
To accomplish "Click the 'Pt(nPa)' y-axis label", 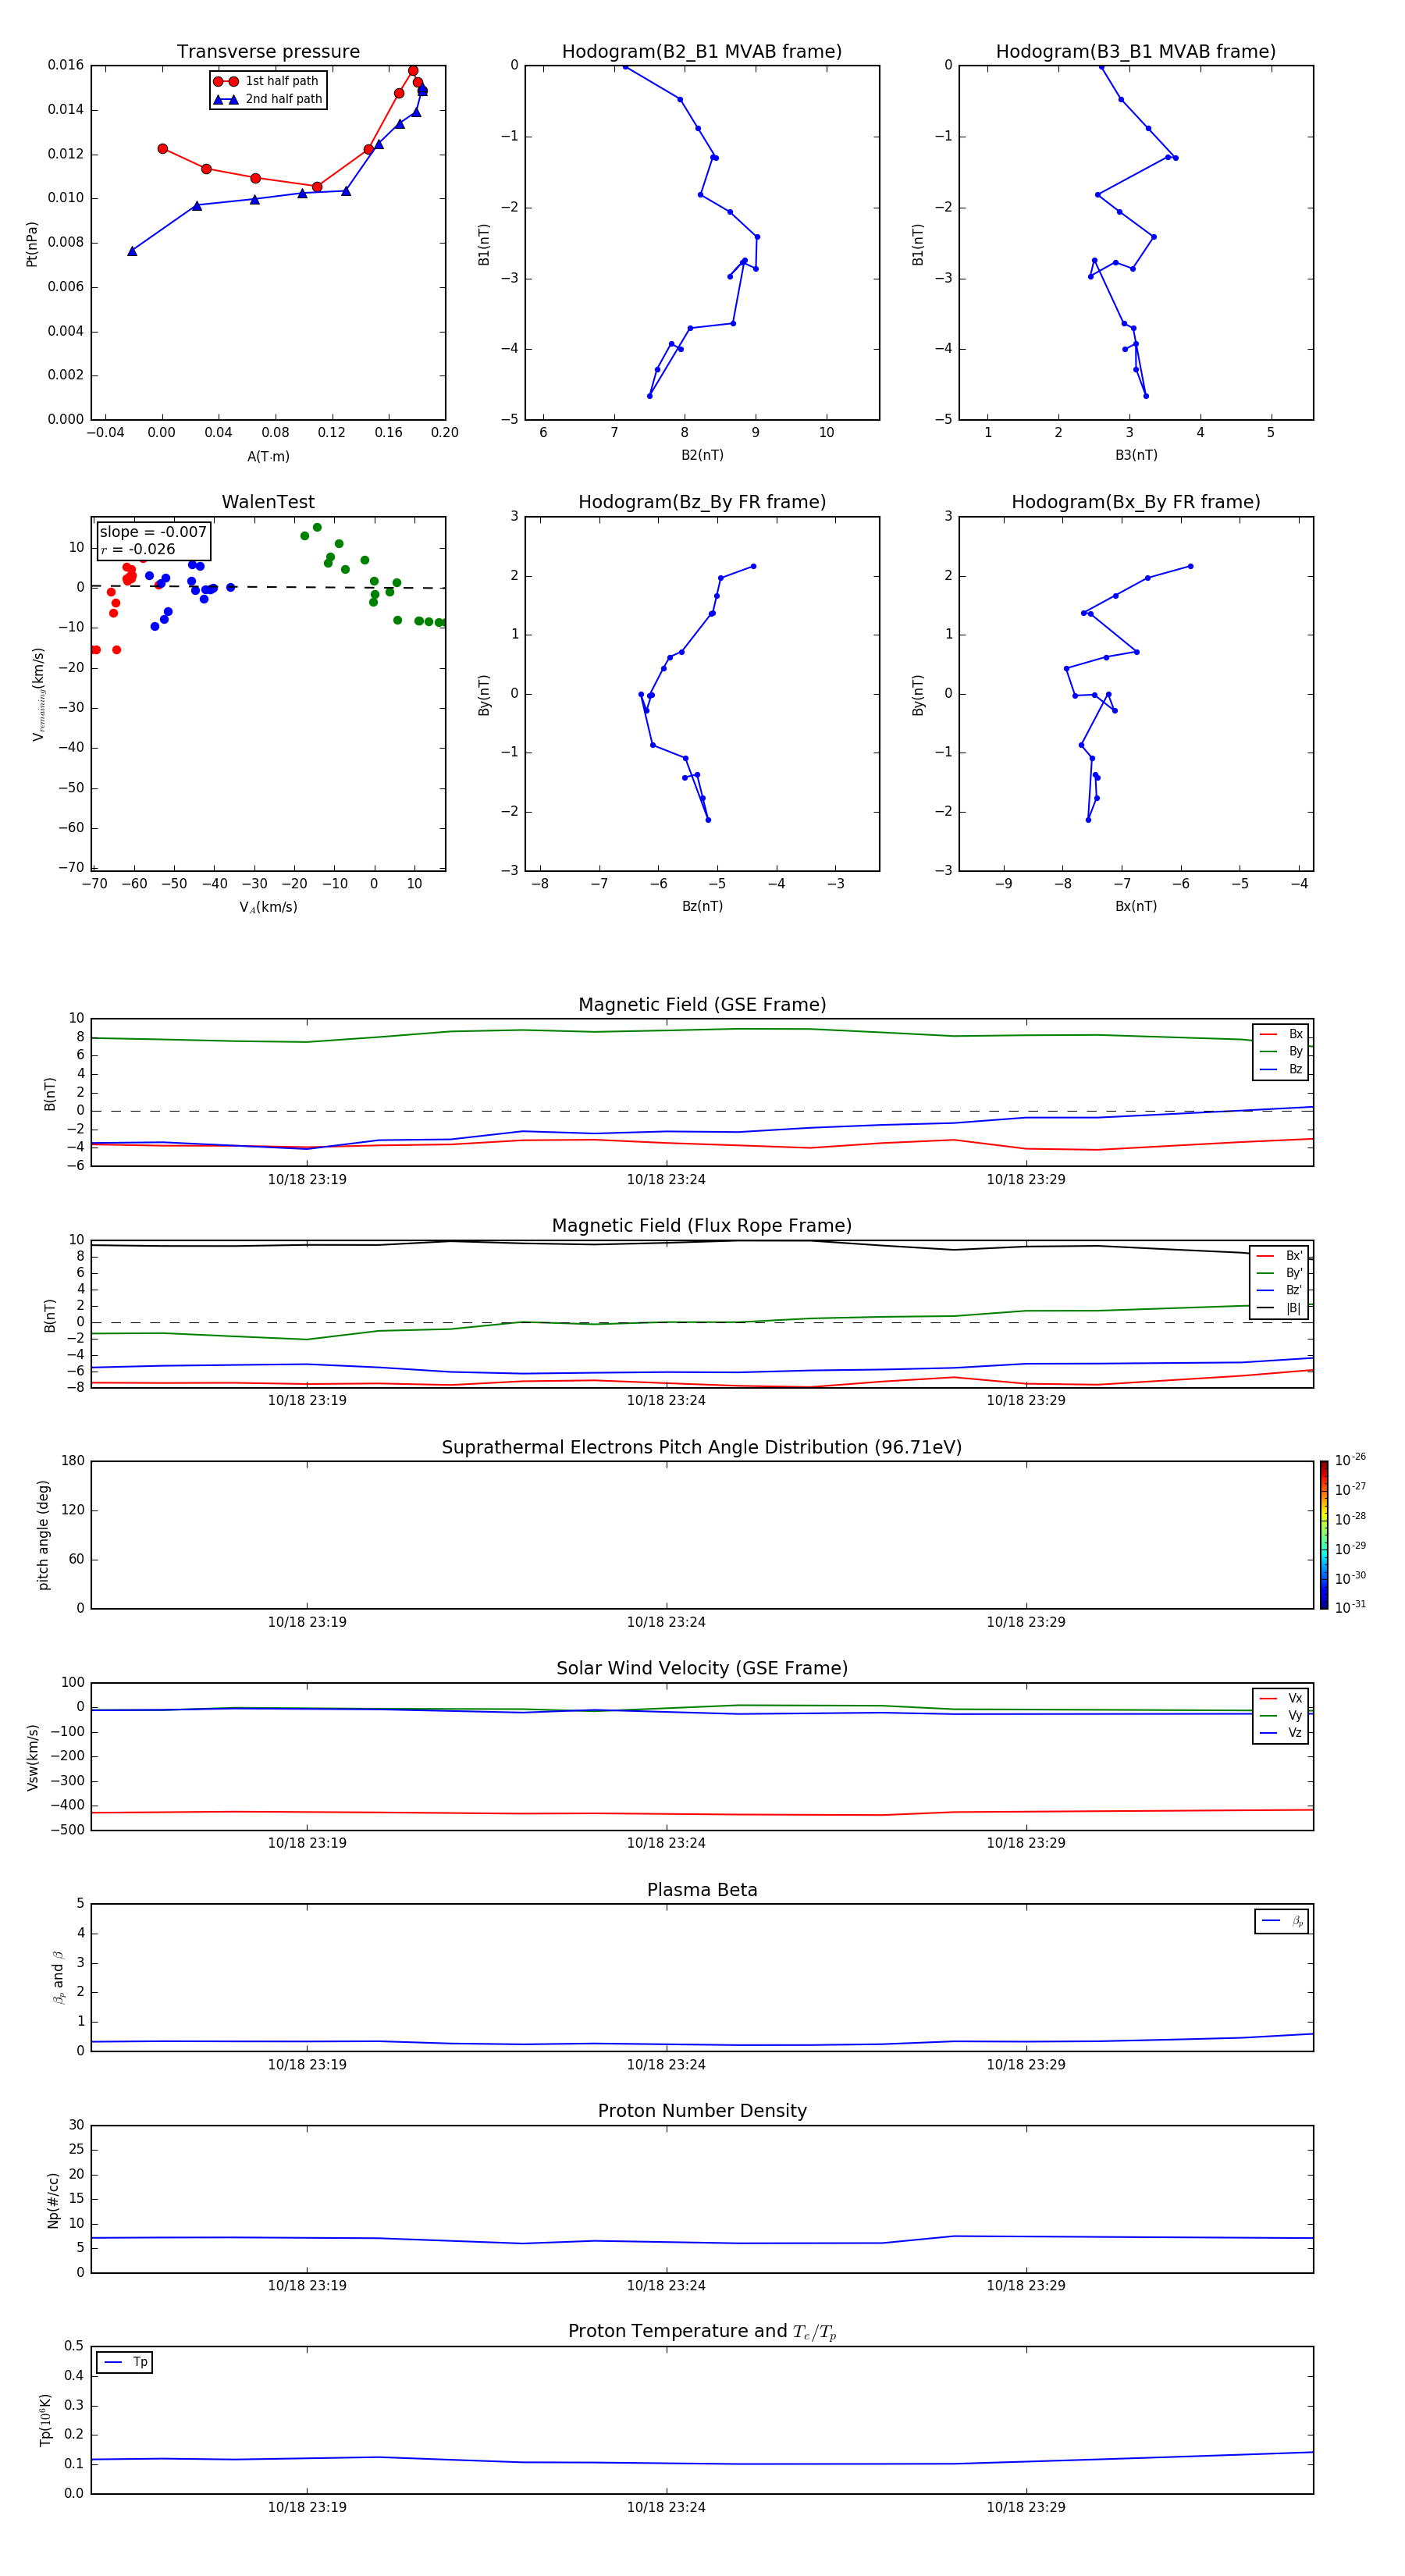I will tap(32, 243).
